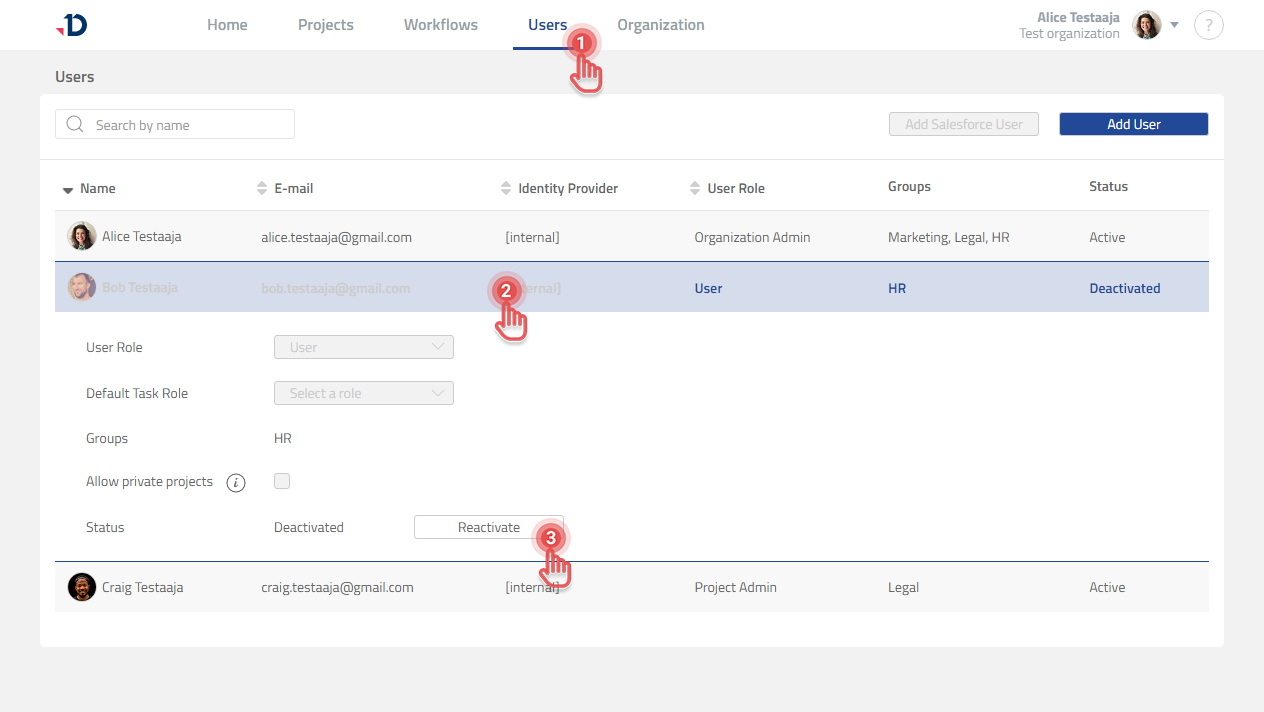Toggle the Allow private projects checkbox
The height and width of the screenshot is (712, 1264).
pos(282,481)
